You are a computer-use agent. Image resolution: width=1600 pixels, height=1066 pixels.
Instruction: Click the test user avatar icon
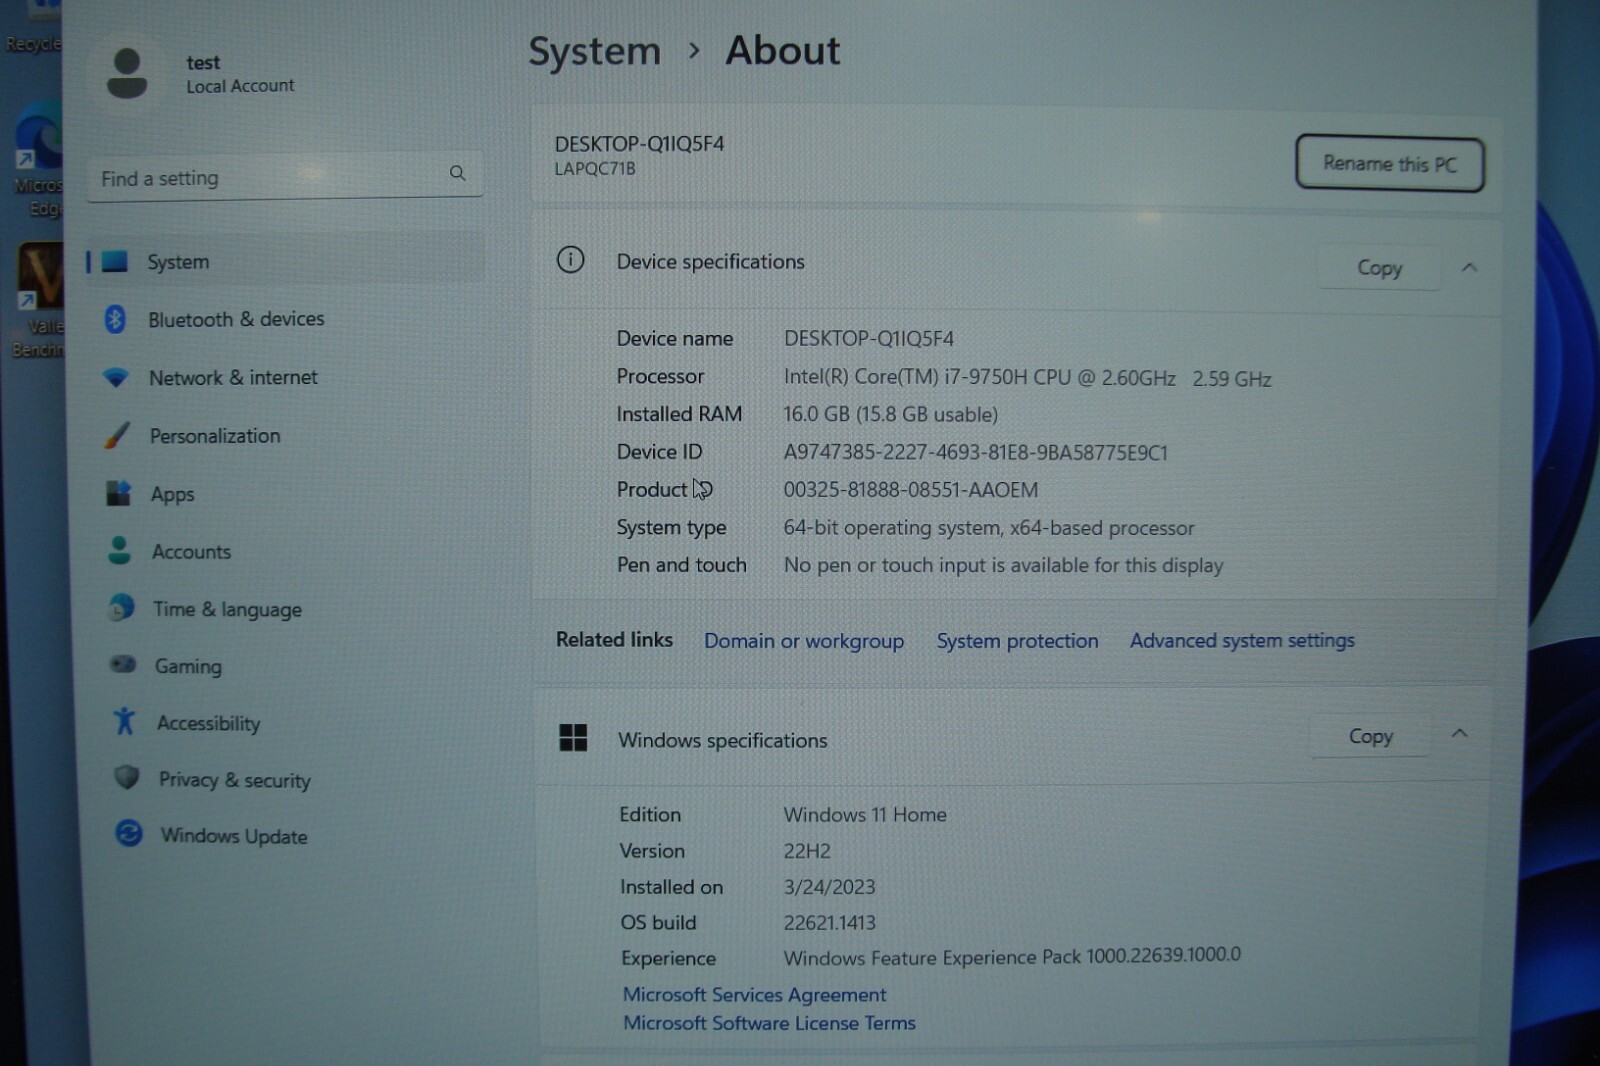coord(127,74)
